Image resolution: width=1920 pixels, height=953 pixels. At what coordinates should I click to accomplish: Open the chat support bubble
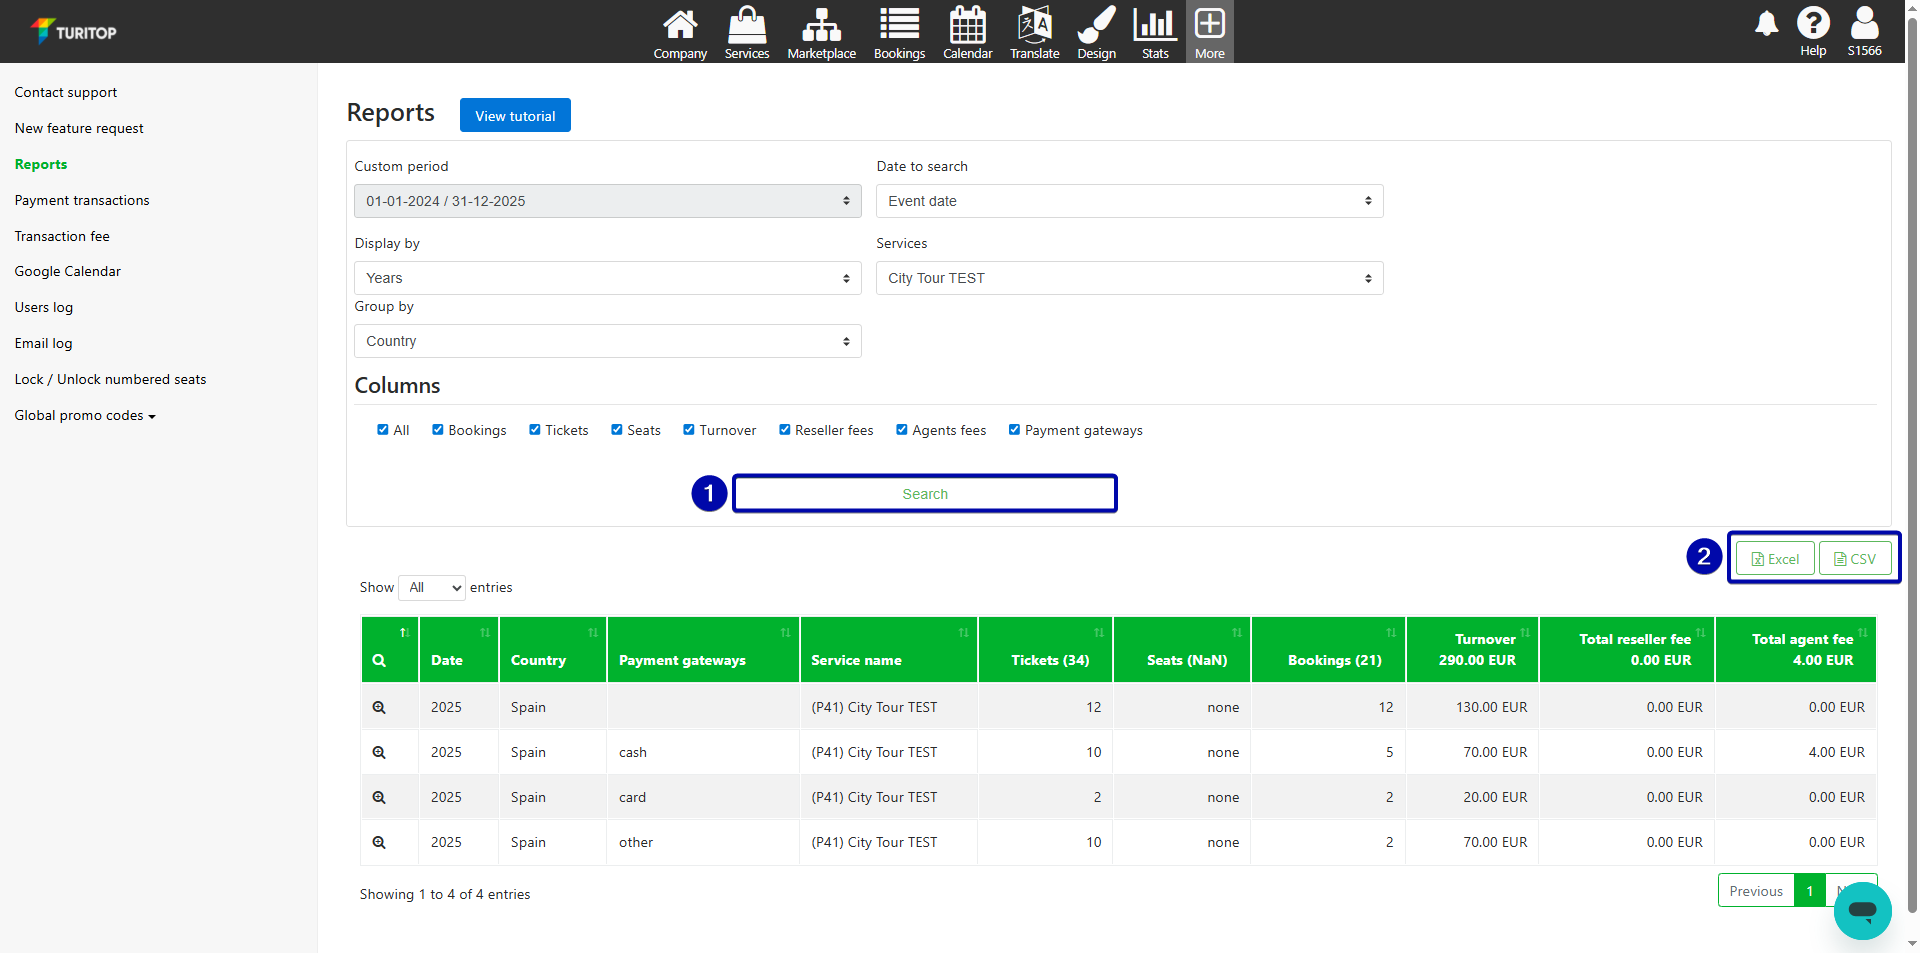(x=1862, y=910)
